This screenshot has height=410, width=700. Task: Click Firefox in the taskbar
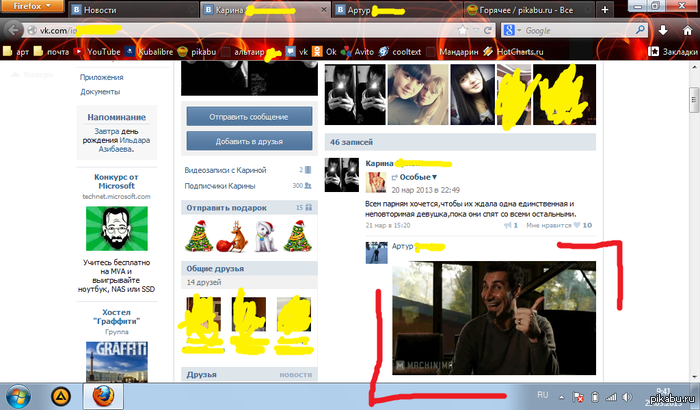pos(103,396)
